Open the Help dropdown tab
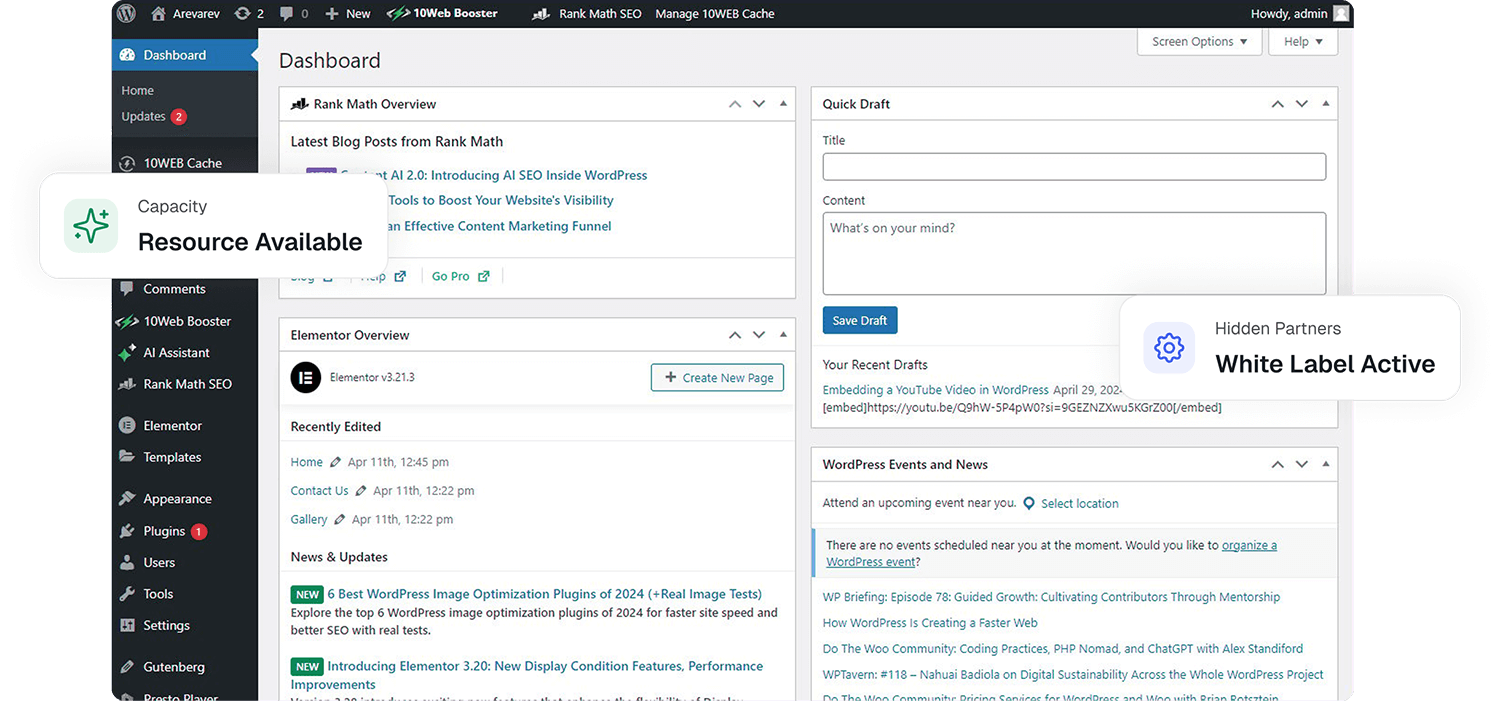1500x701 pixels. click(x=1303, y=42)
